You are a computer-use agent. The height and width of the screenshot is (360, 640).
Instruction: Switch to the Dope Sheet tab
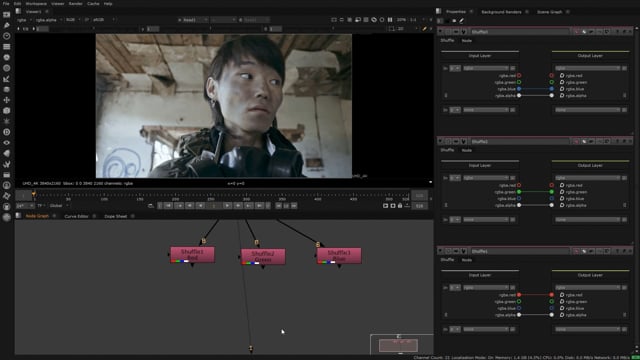(116, 216)
